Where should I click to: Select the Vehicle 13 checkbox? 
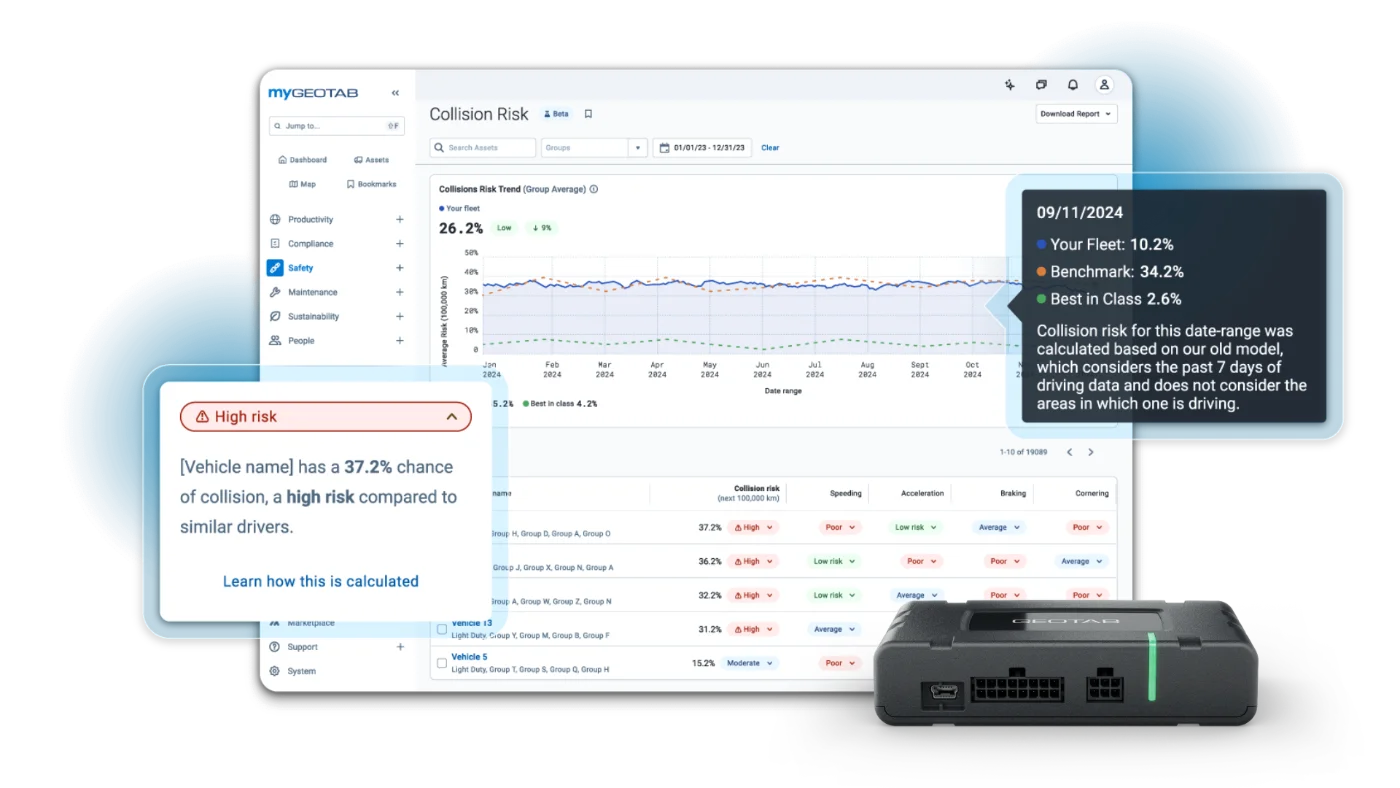pos(442,629)
